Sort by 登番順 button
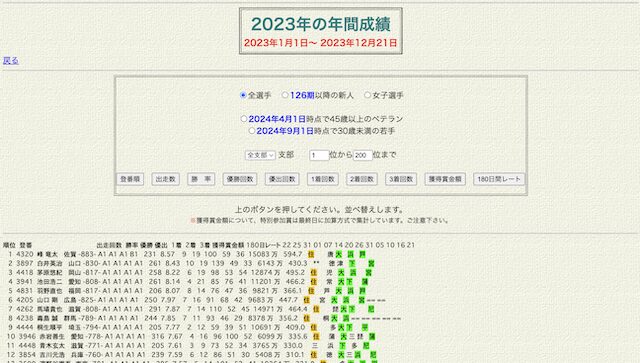Screen dimensions: 640x363 tap(130, 179)
